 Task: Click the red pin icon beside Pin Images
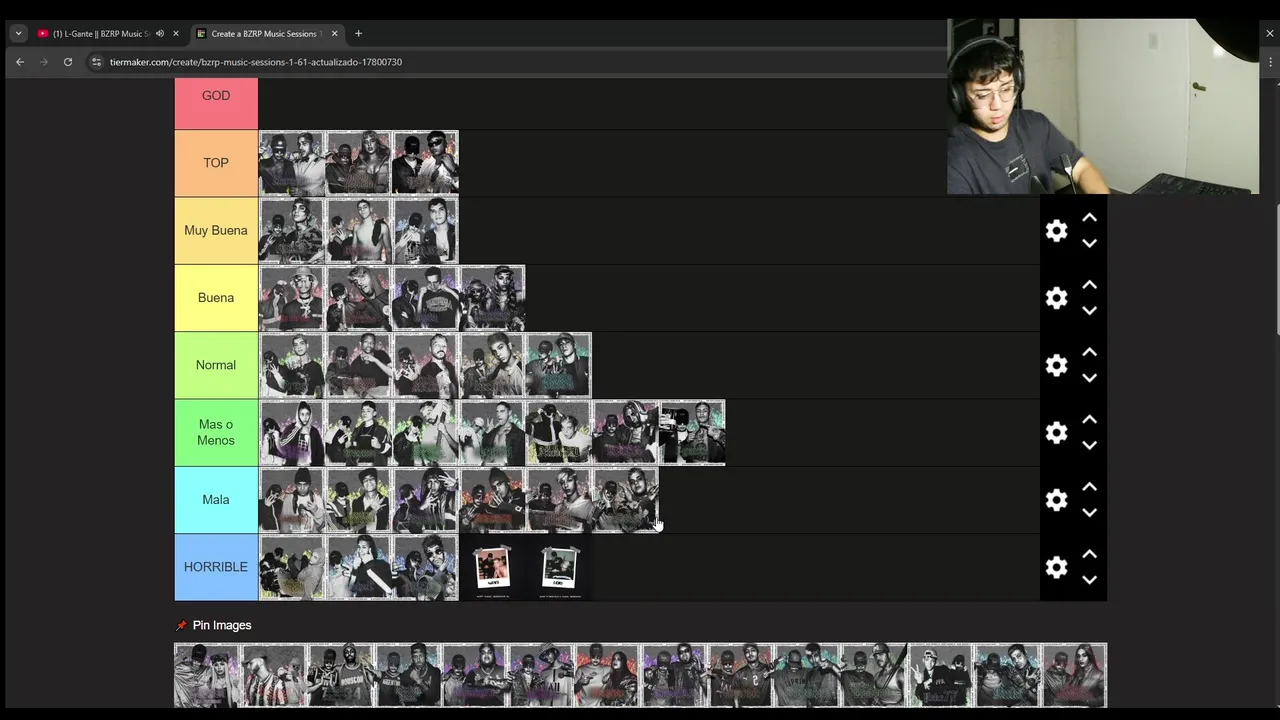(x=181, y=626)
